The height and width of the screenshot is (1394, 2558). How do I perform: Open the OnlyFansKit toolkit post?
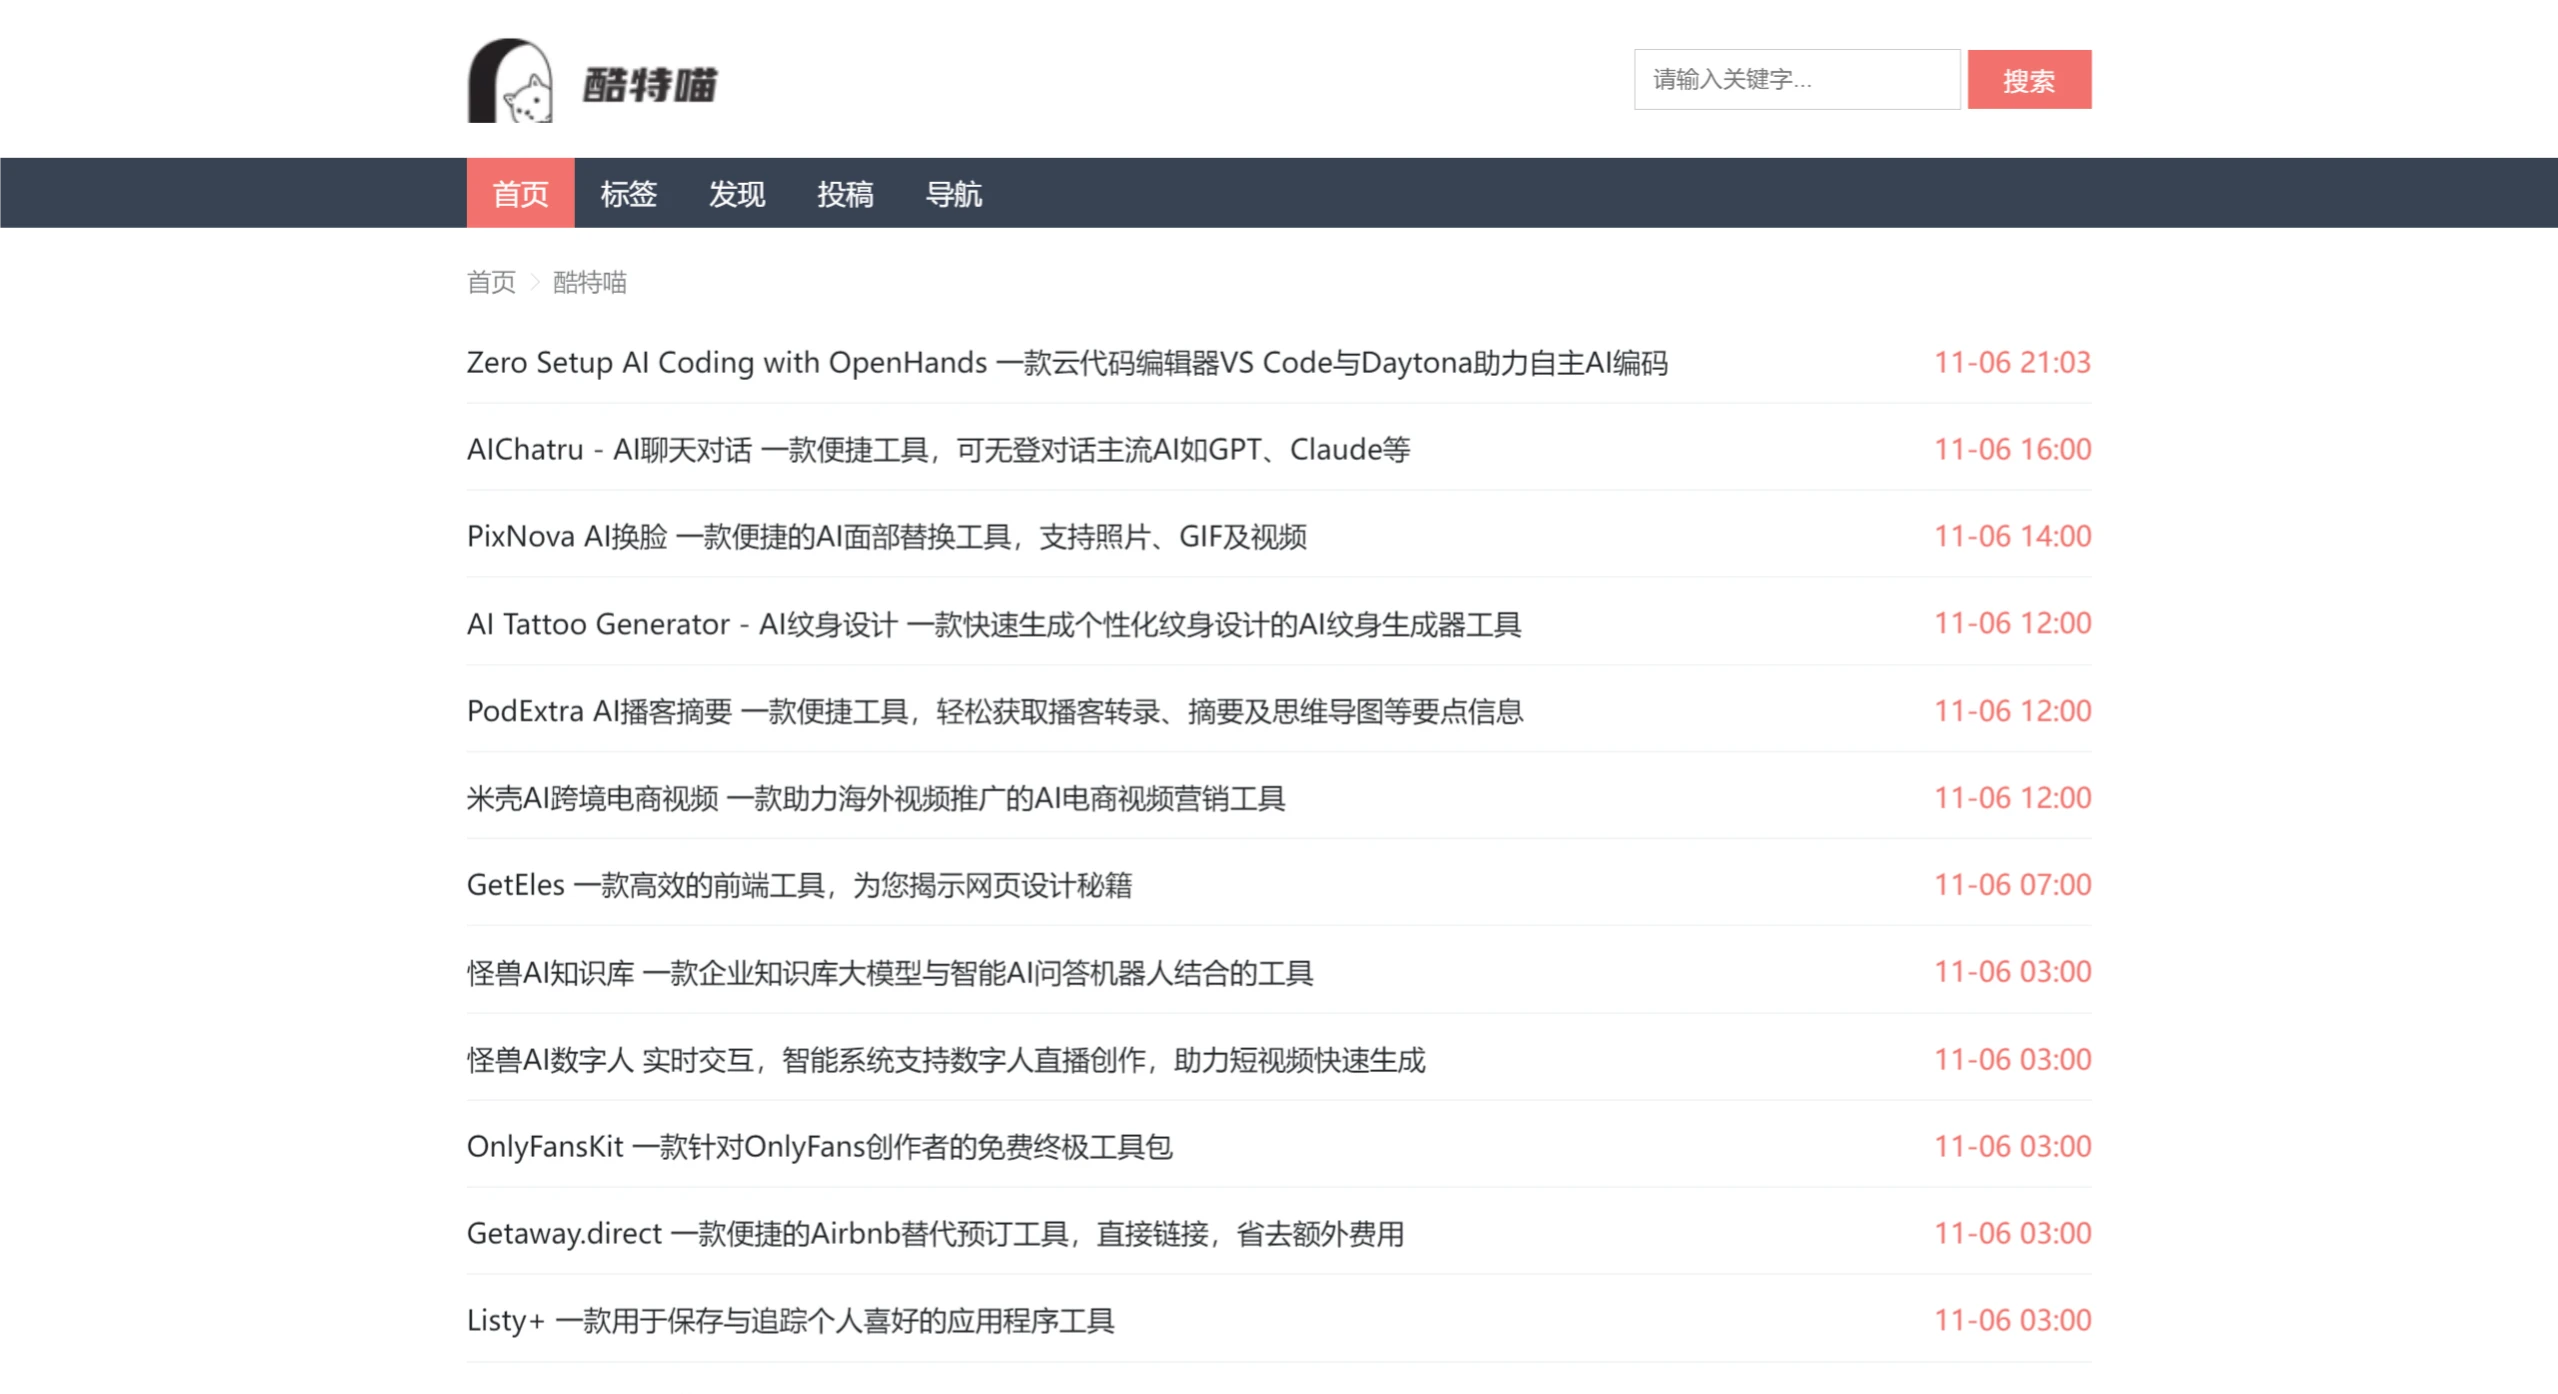pyautogui.click(x=822, y=1147)
